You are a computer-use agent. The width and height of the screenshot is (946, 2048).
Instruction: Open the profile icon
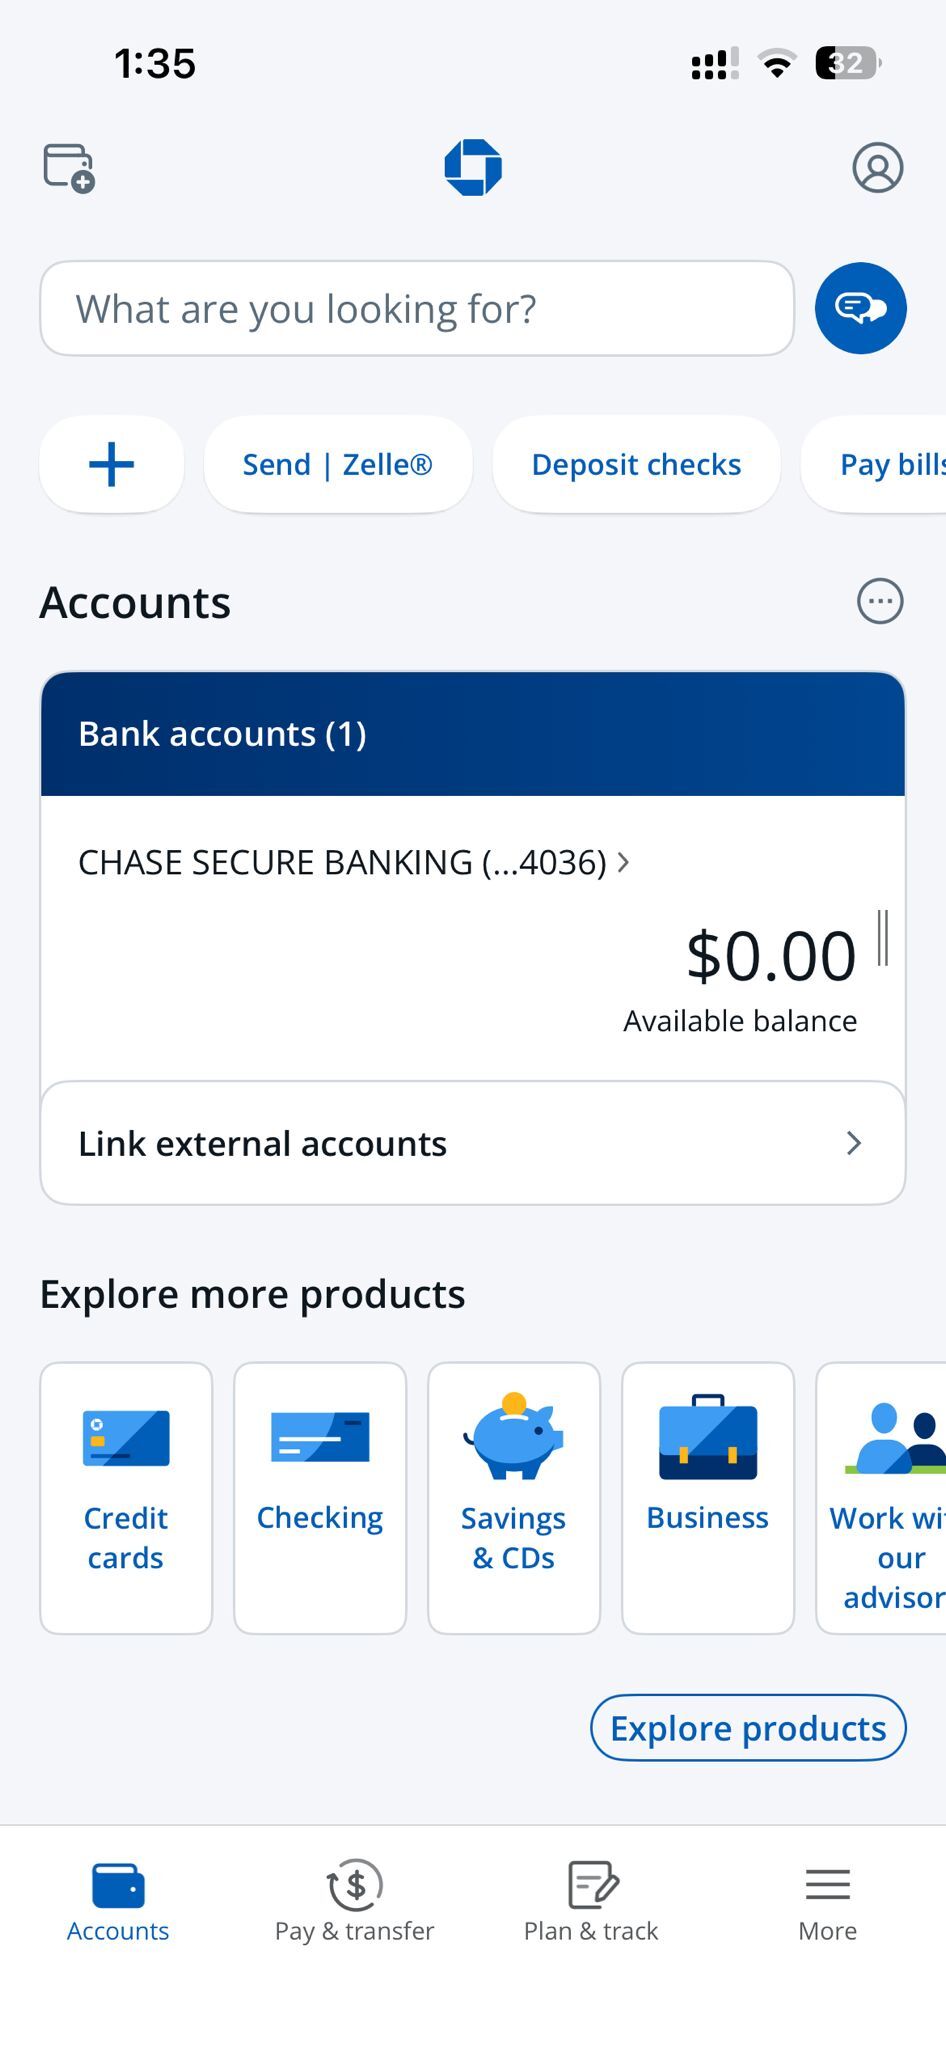coord(877,167)
